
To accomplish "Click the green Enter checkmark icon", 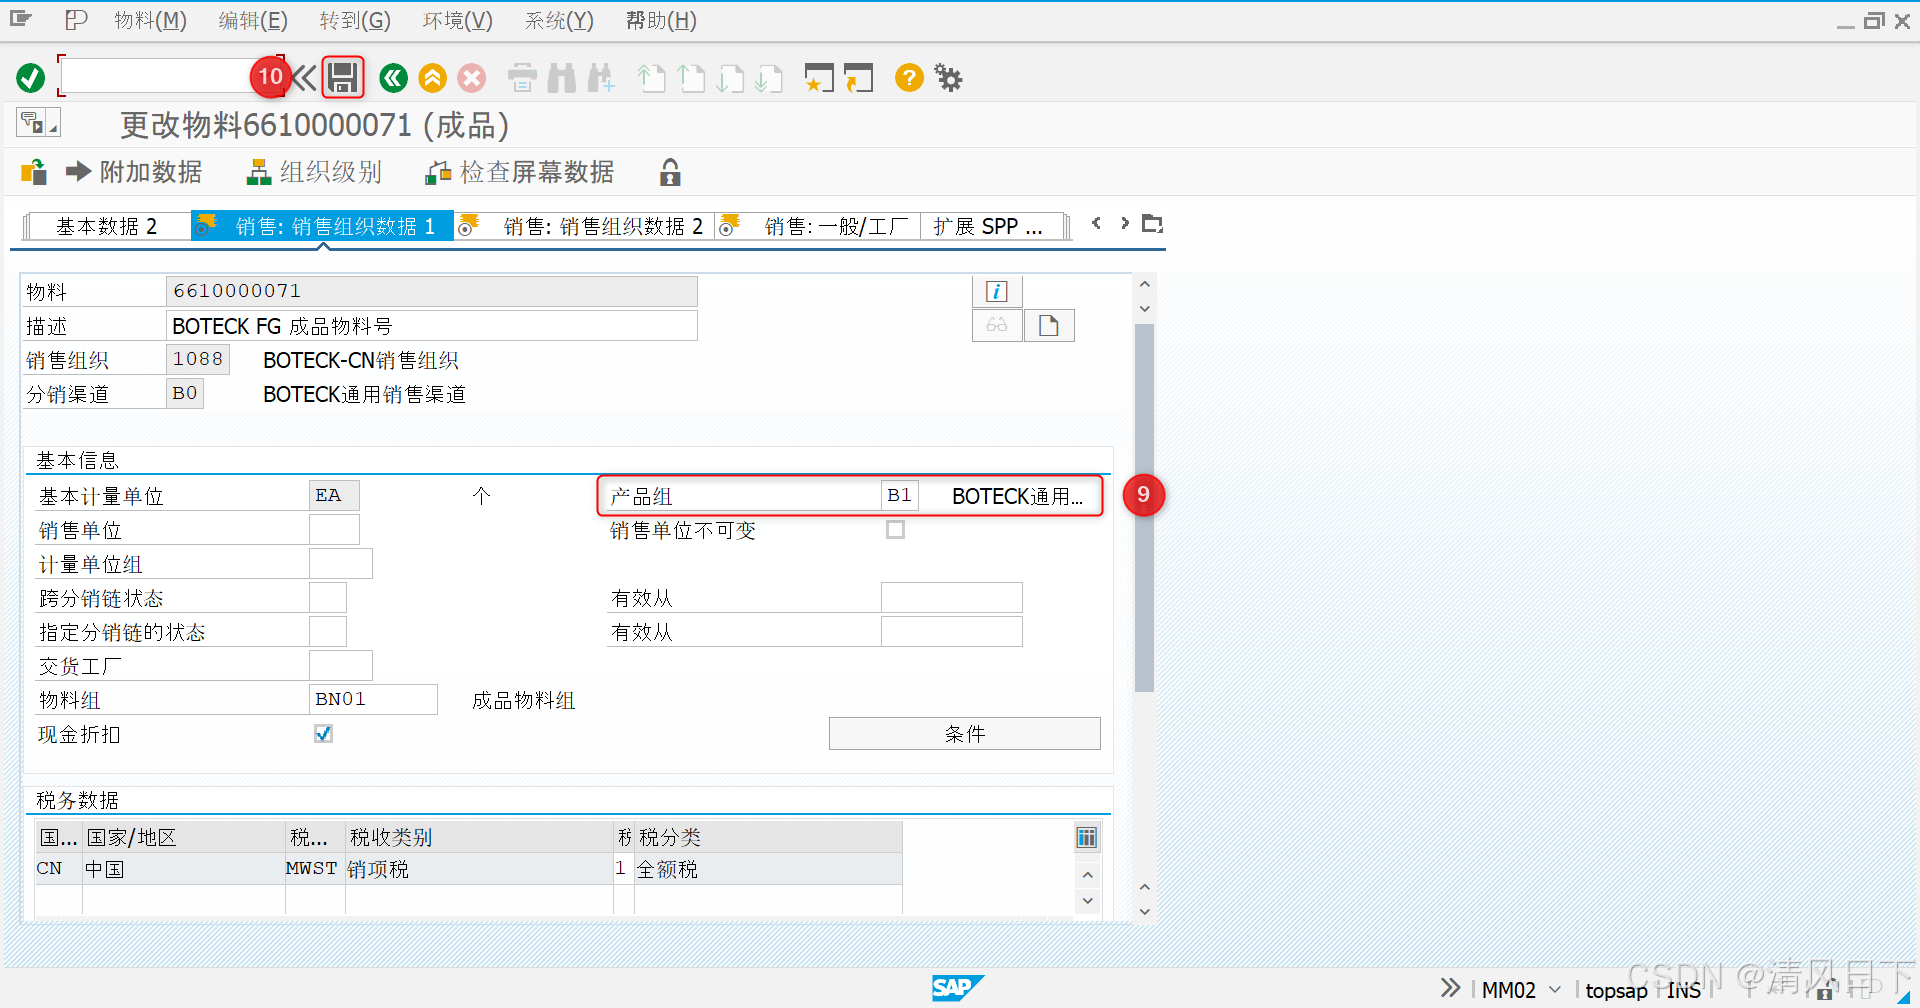I will pos(31,78).
